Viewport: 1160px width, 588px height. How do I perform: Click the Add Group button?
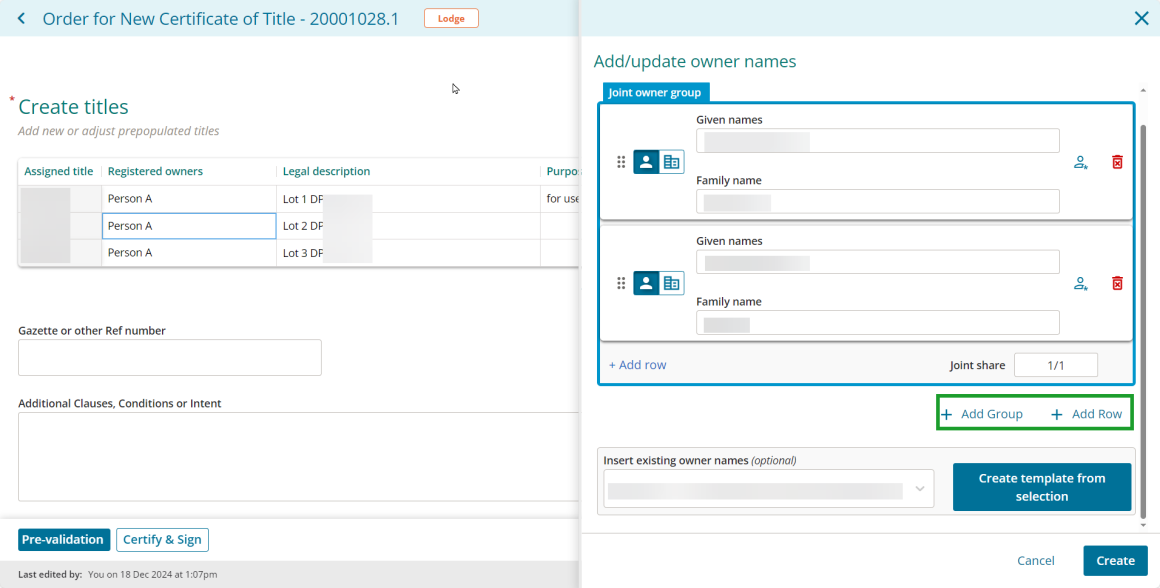[982, 414]
